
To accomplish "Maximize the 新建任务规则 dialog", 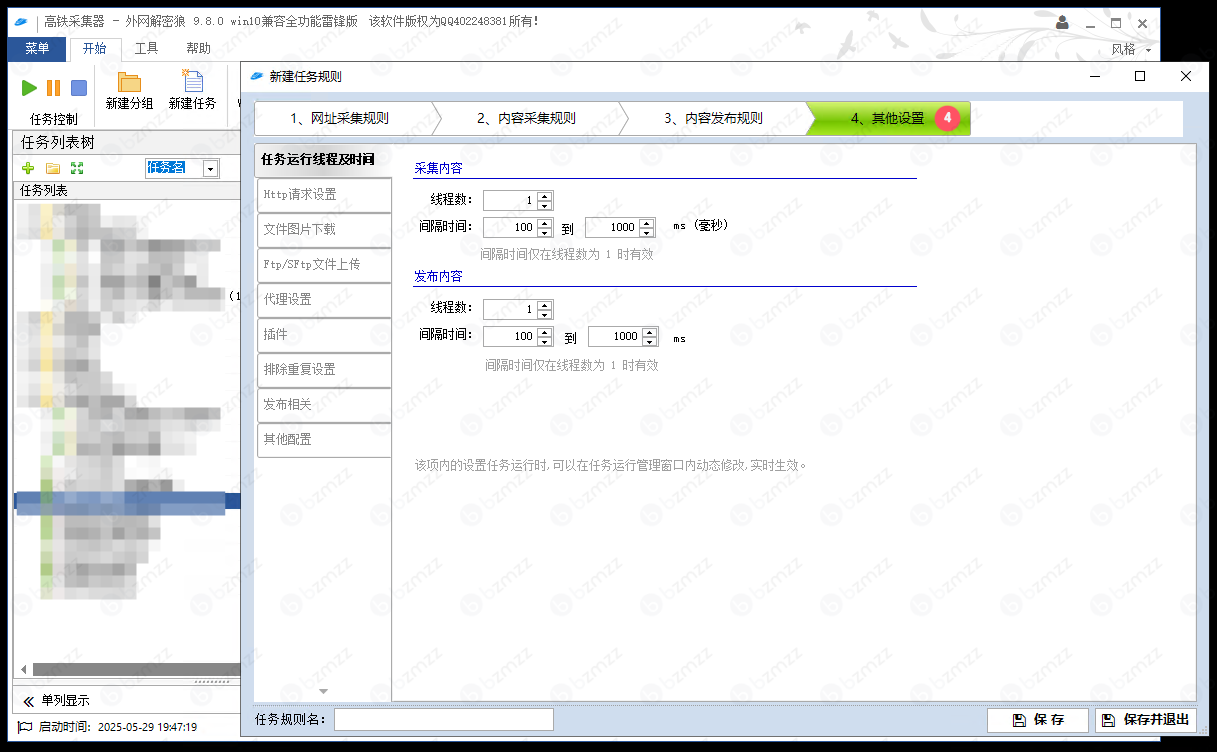I will 1139,76.
